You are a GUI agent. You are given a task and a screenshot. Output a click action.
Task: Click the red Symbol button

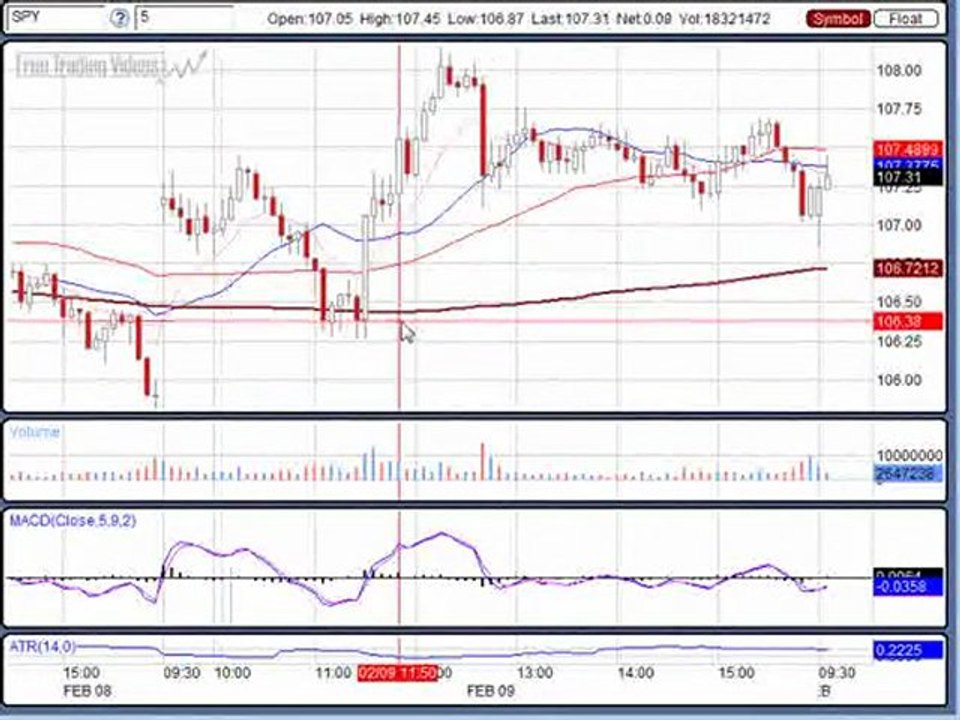tap(838, 18)
